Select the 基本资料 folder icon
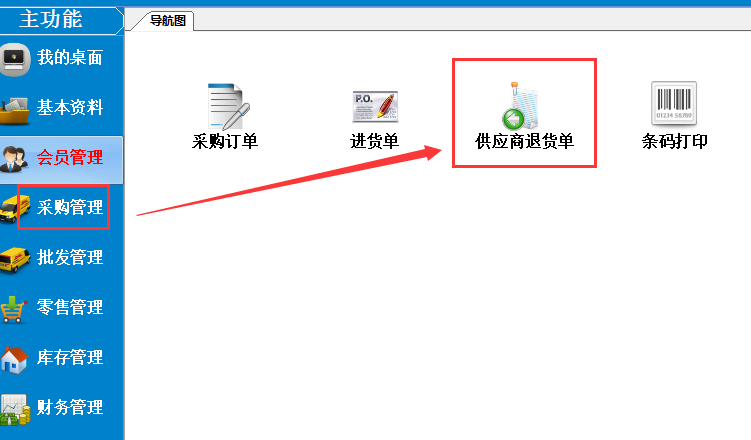The height and width of the screenshot is (440, 751). [15, 111]
